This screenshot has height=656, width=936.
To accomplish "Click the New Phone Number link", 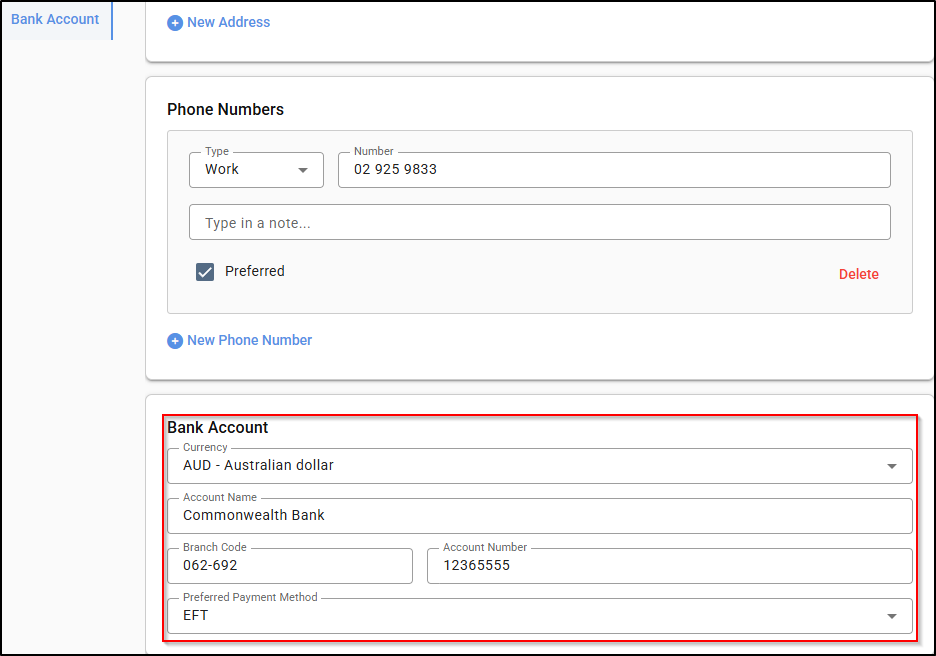I will [x=250, y=340].
